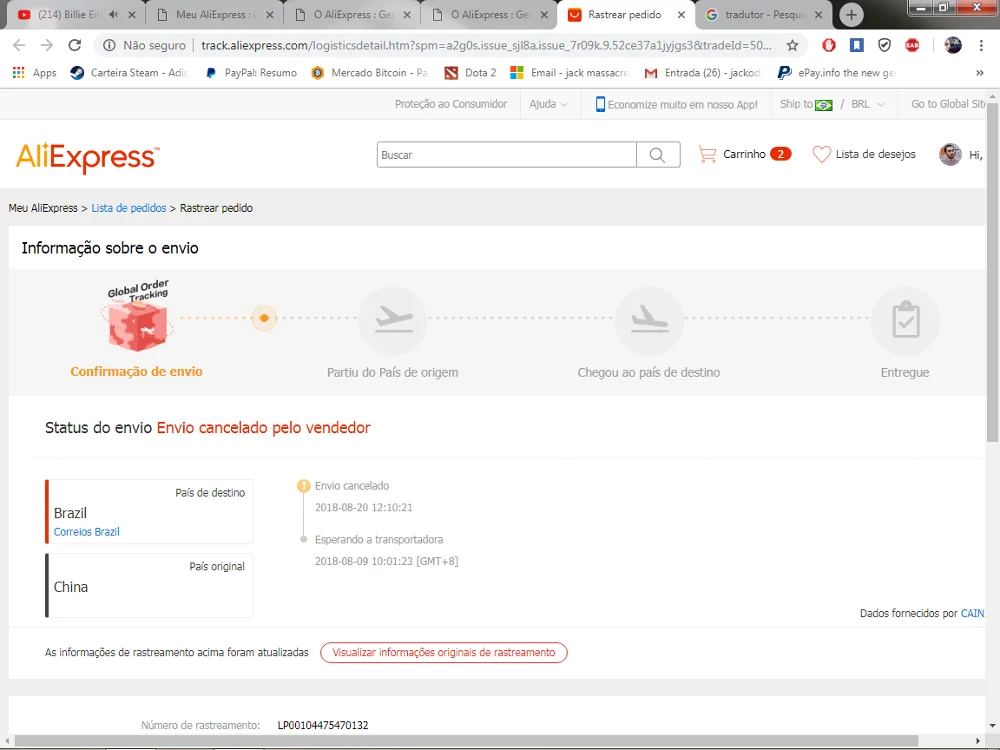Image resolution: width=1000 pixels, height=750 pixels.
Task: Open the user account avatar
Action: point(950,154)
